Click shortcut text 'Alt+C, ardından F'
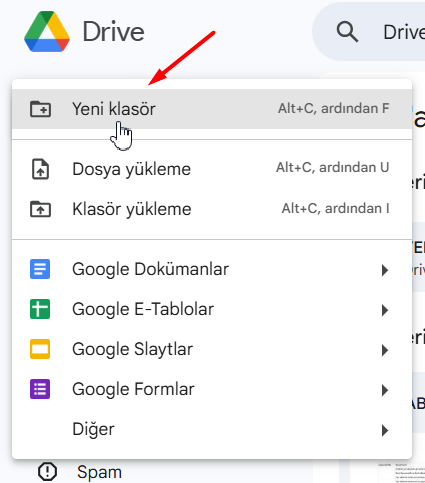The image size is (425, 483). point(334,109)
